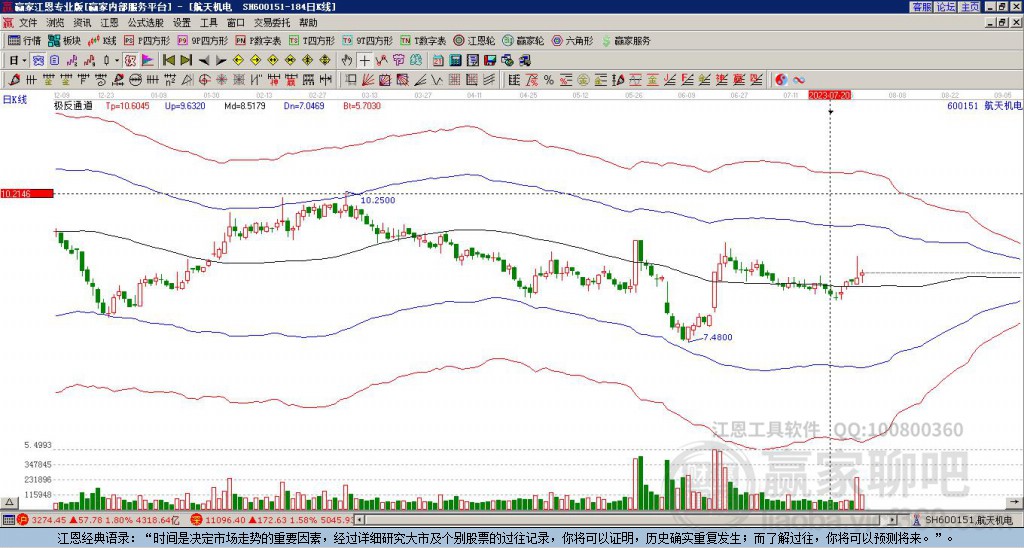
Task: Click the 极反通道 indicator label
Action: (73, 105)
